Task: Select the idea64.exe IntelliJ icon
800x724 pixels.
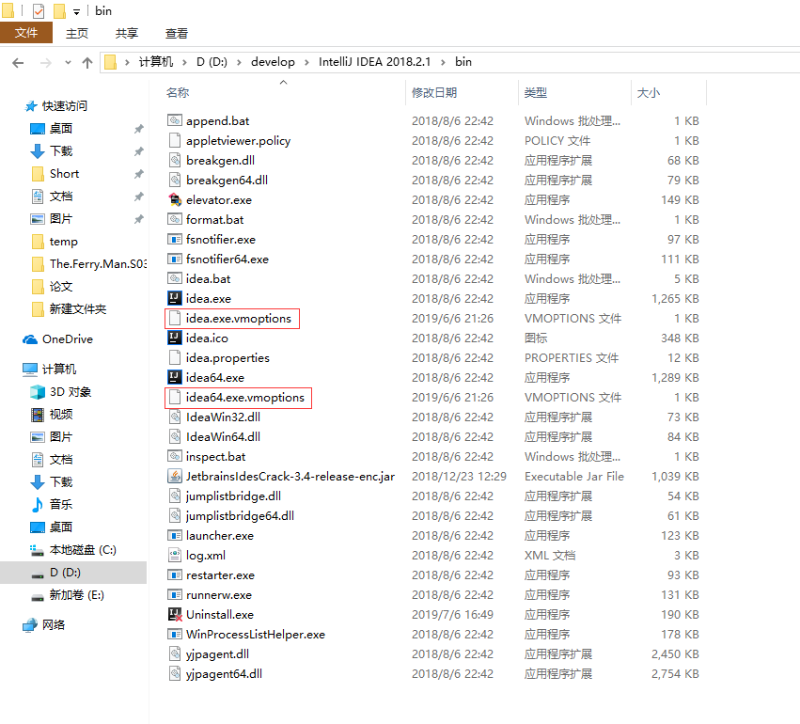Action: (174, 377)
